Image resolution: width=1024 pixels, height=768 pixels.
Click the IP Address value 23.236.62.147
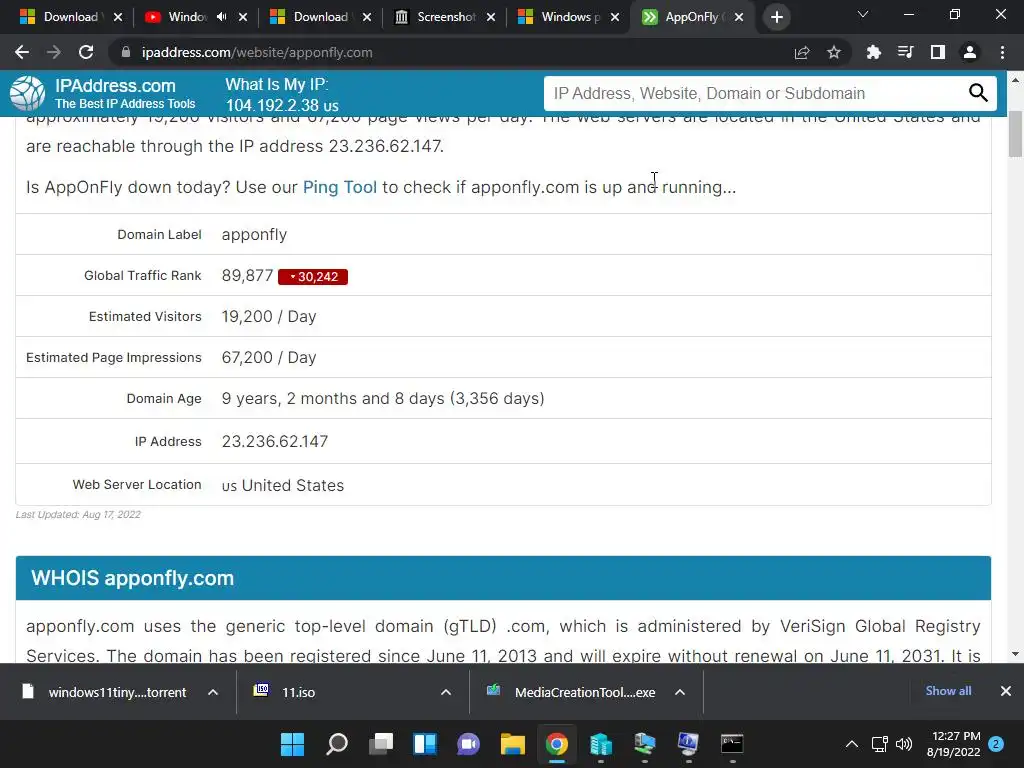click(275, 441)
